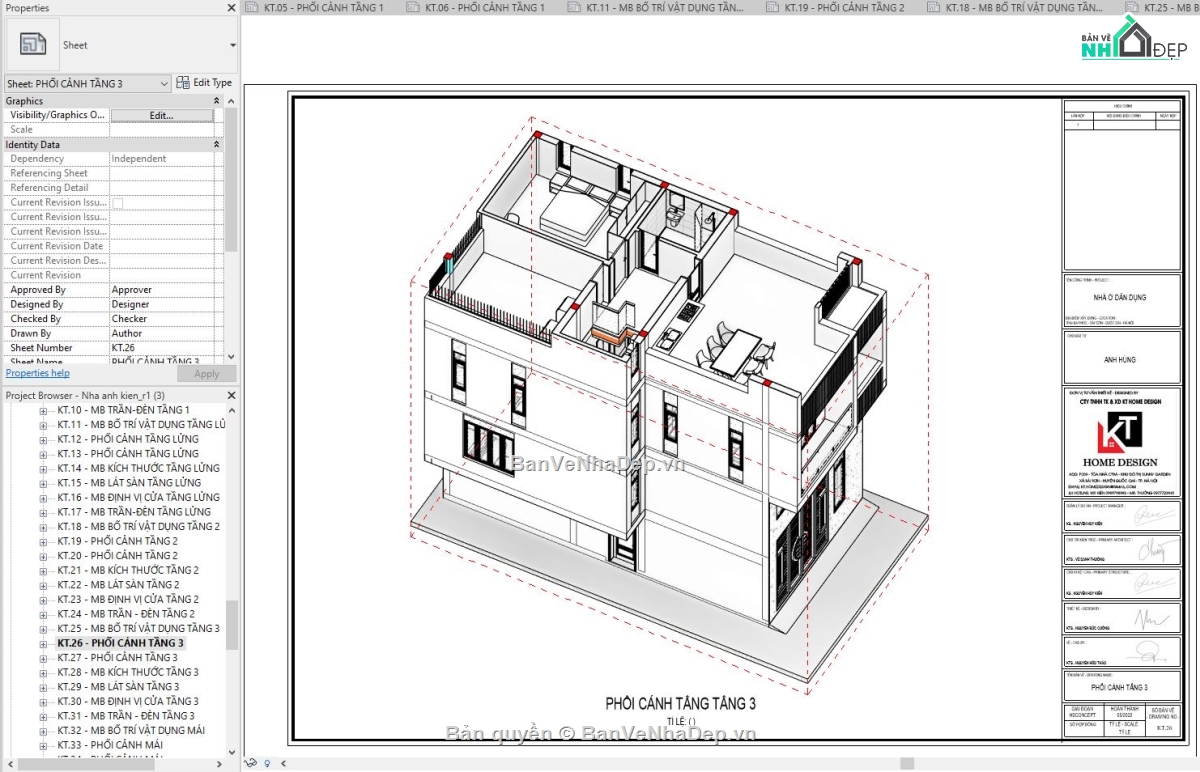Expand the KT.30 sheet node
The image size is (1200, 772).
click(43, 701)
